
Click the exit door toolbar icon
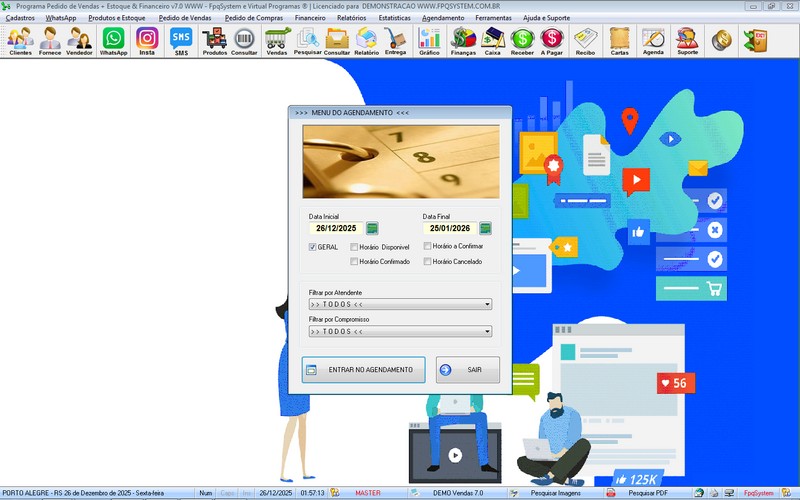756,40
